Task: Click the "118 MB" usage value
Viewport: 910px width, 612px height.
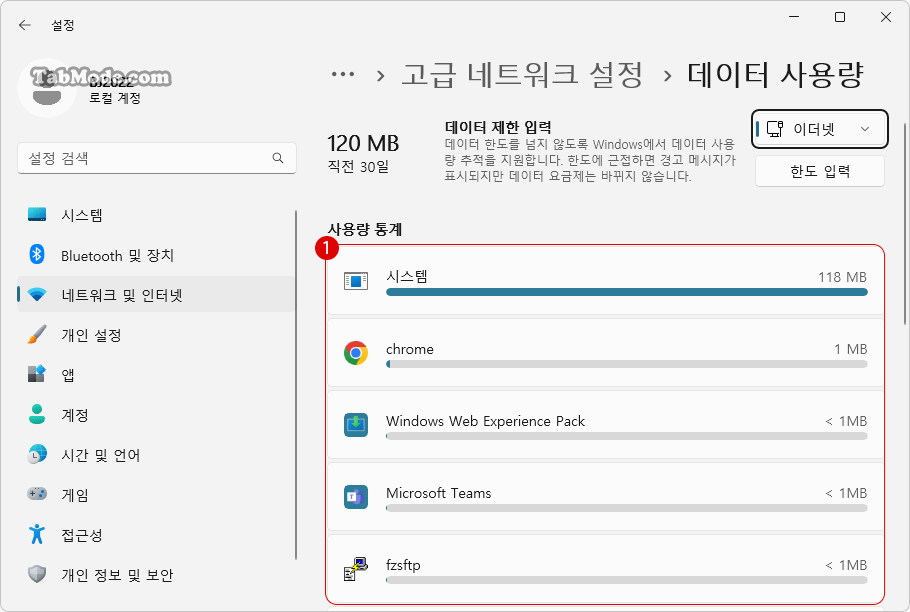Action: pyautogui.click(x=842, y=277)
